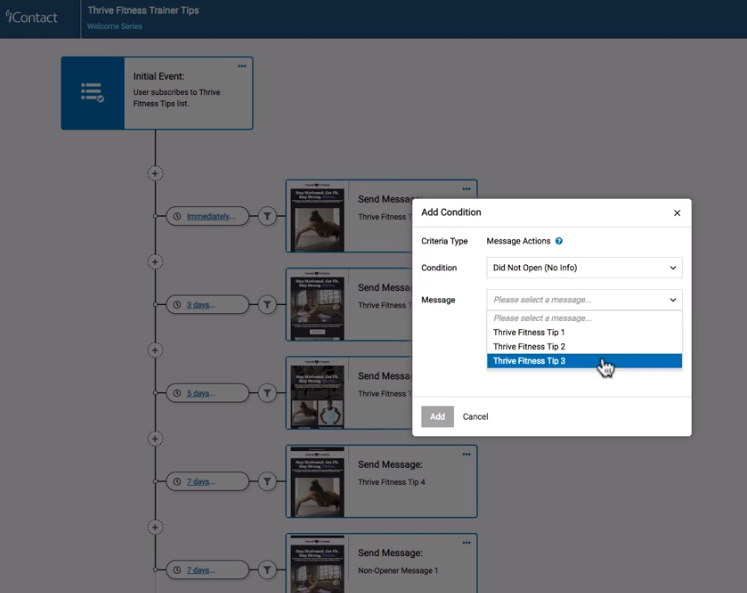Image resolution: width=747 pixels, height=593 pixels.
Task: Click Non-Opener Message 1 email thumbnail
Action: click(x=317, y=564)
